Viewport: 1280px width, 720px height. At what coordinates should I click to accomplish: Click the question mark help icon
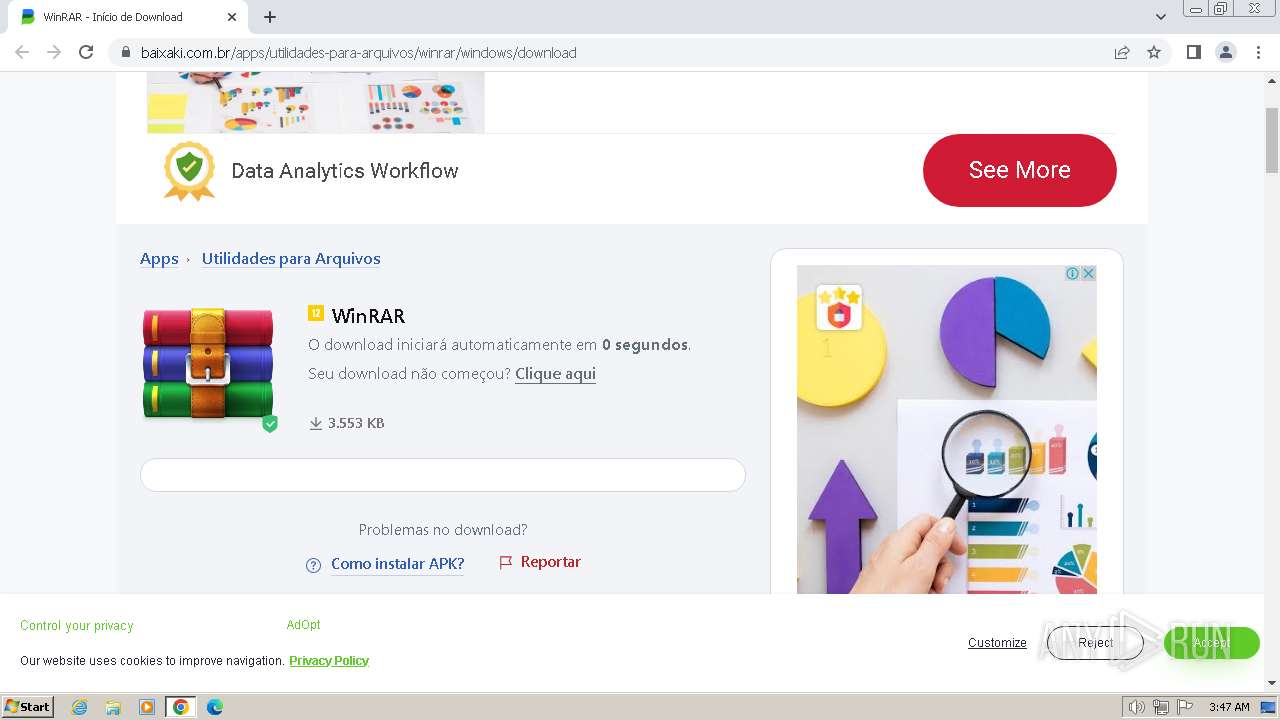point(314,565)
